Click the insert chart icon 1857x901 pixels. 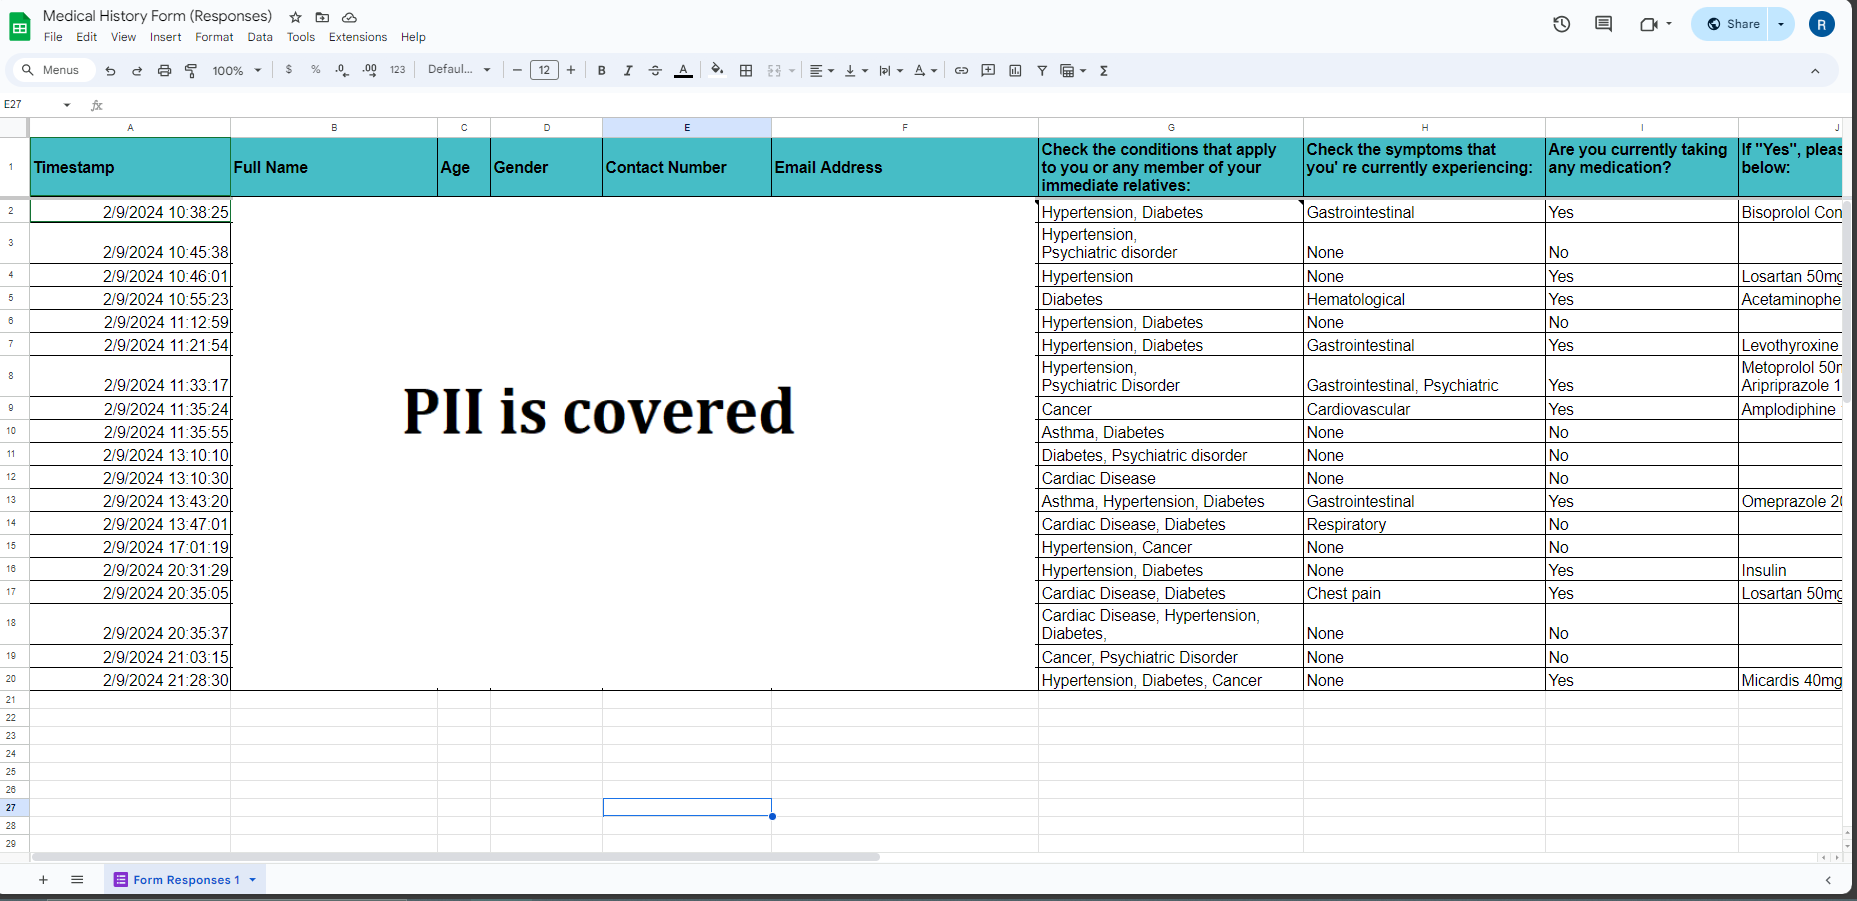tap(1015, 71)
